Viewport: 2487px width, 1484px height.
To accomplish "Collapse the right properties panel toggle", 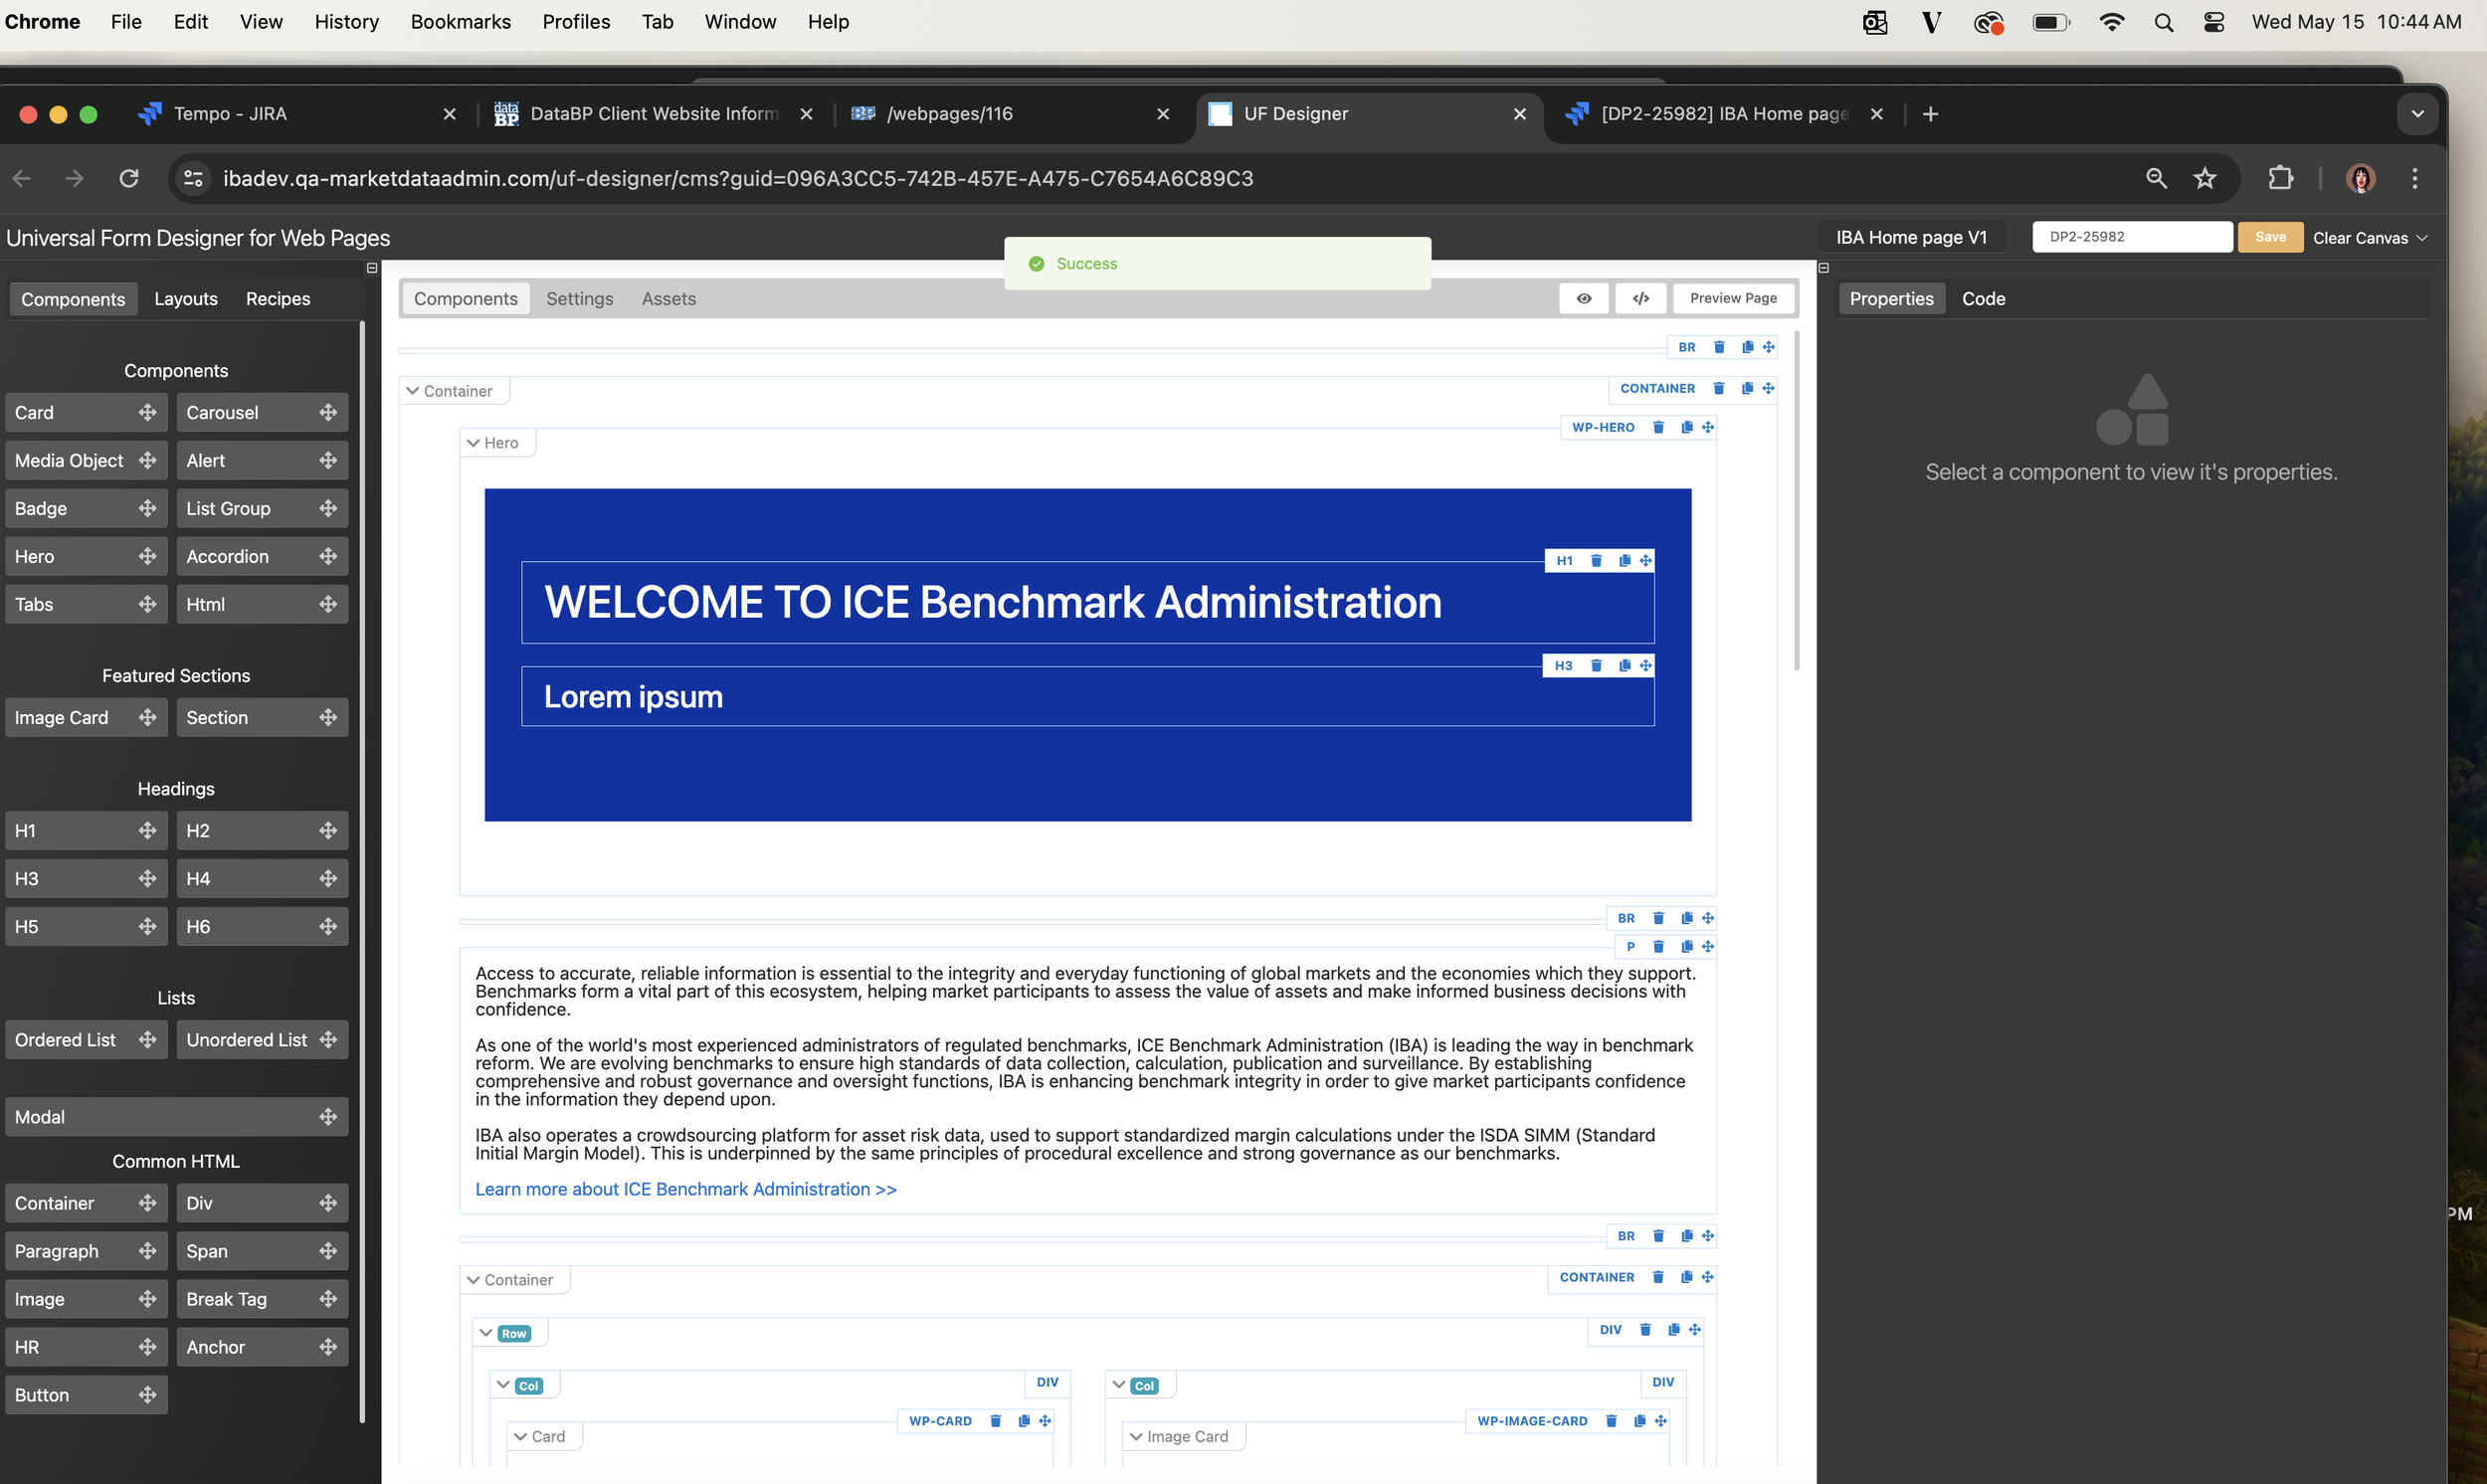I will coord(1823,268).
